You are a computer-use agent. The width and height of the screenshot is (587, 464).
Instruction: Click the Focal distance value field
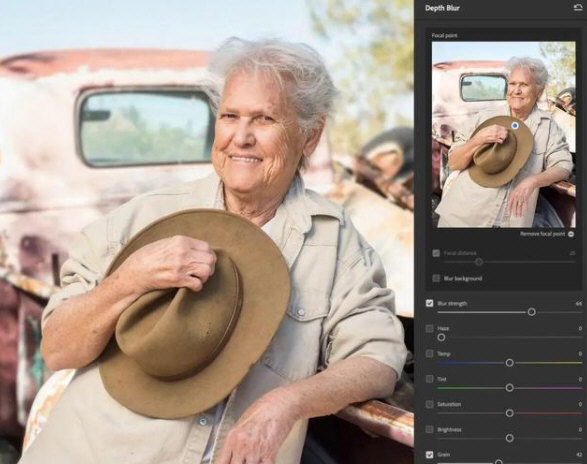point(572,253)
